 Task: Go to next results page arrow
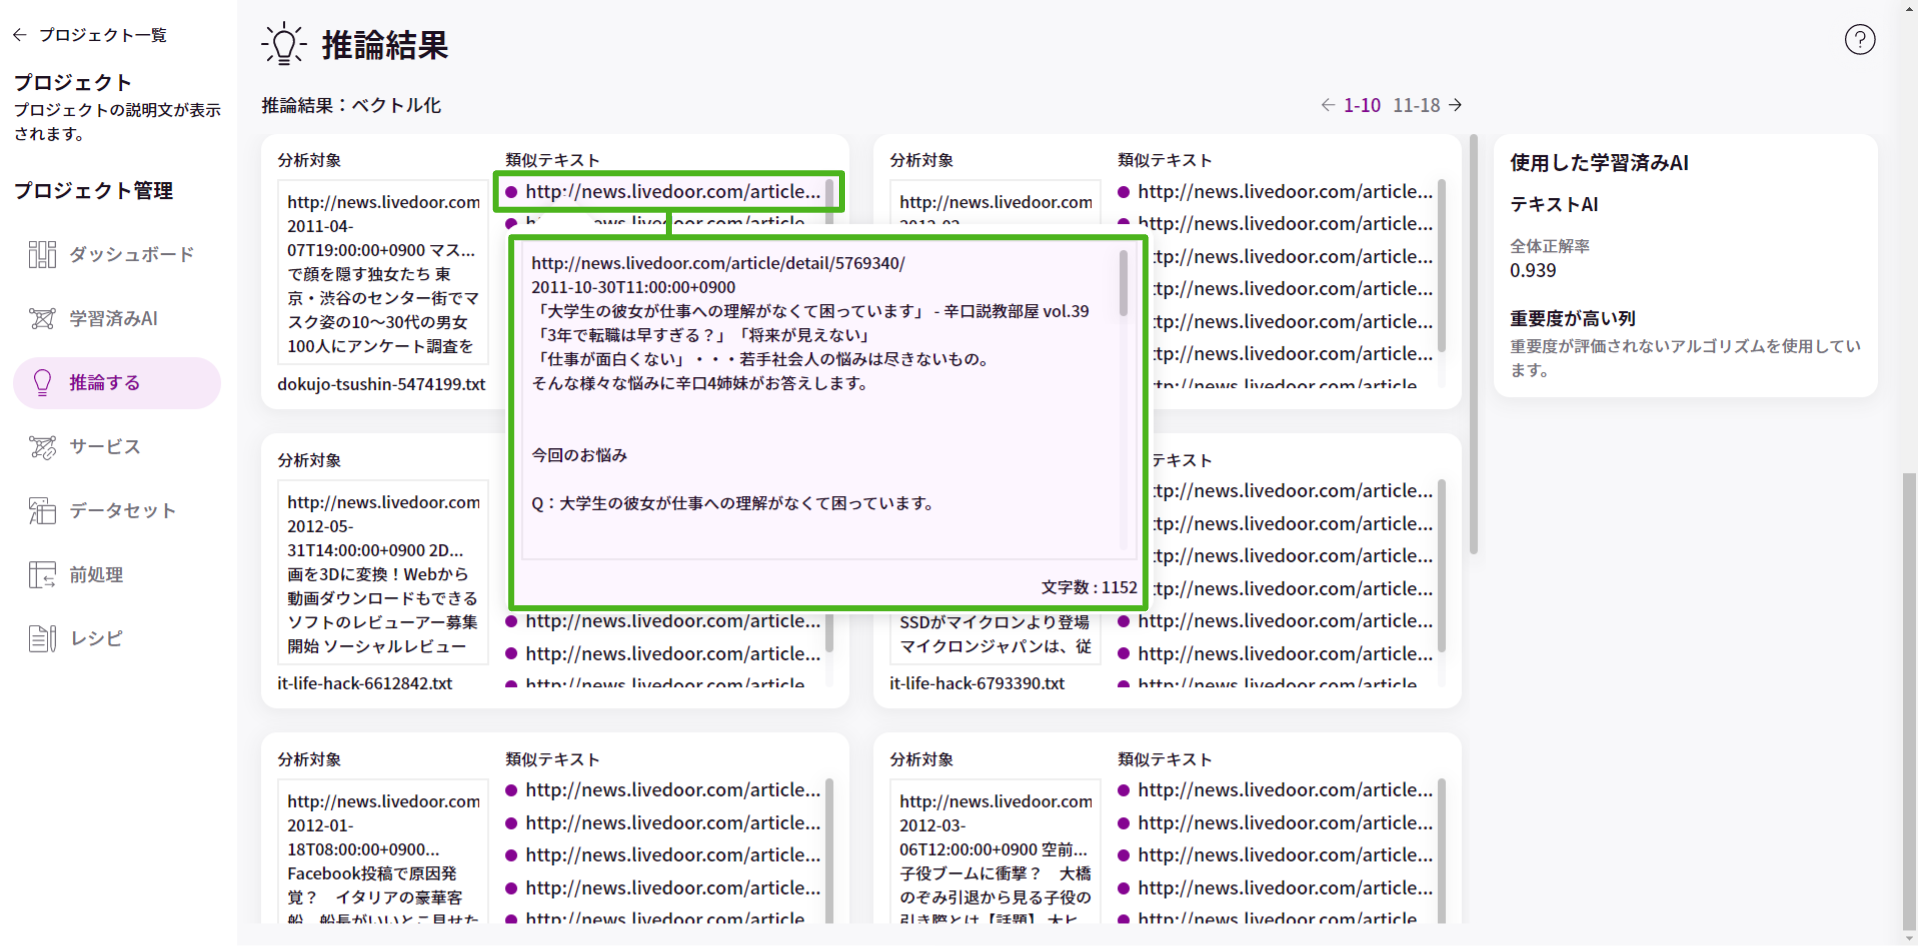(x=1456, y=105)
